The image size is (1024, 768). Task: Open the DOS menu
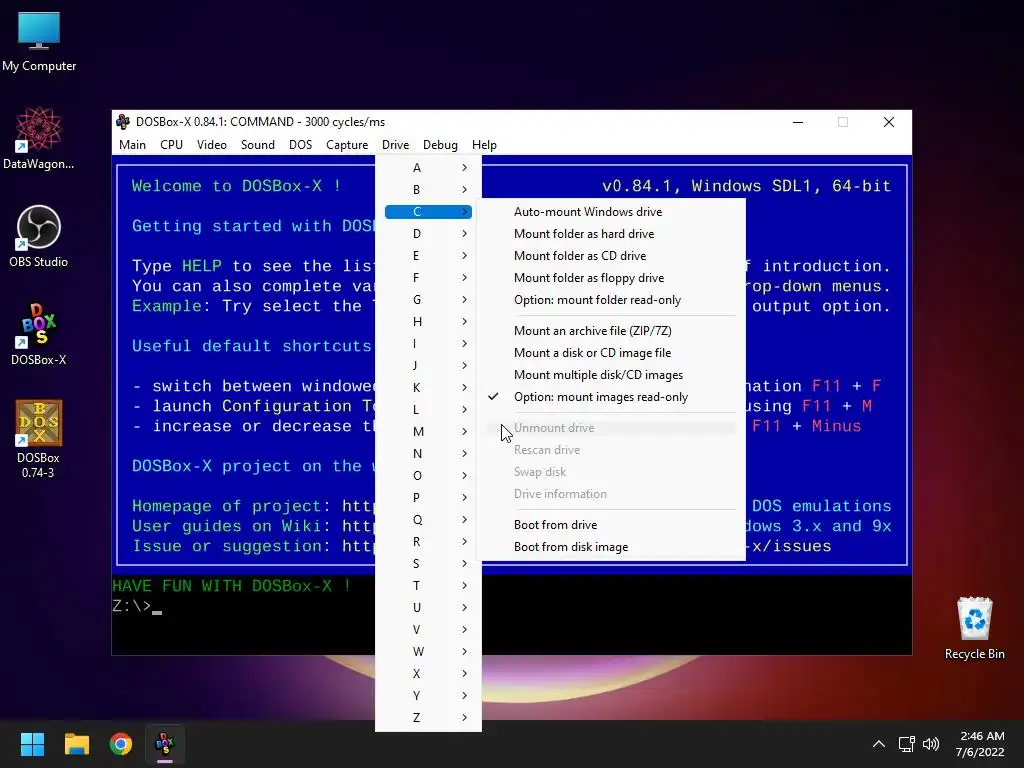click(x=300, y=145)
